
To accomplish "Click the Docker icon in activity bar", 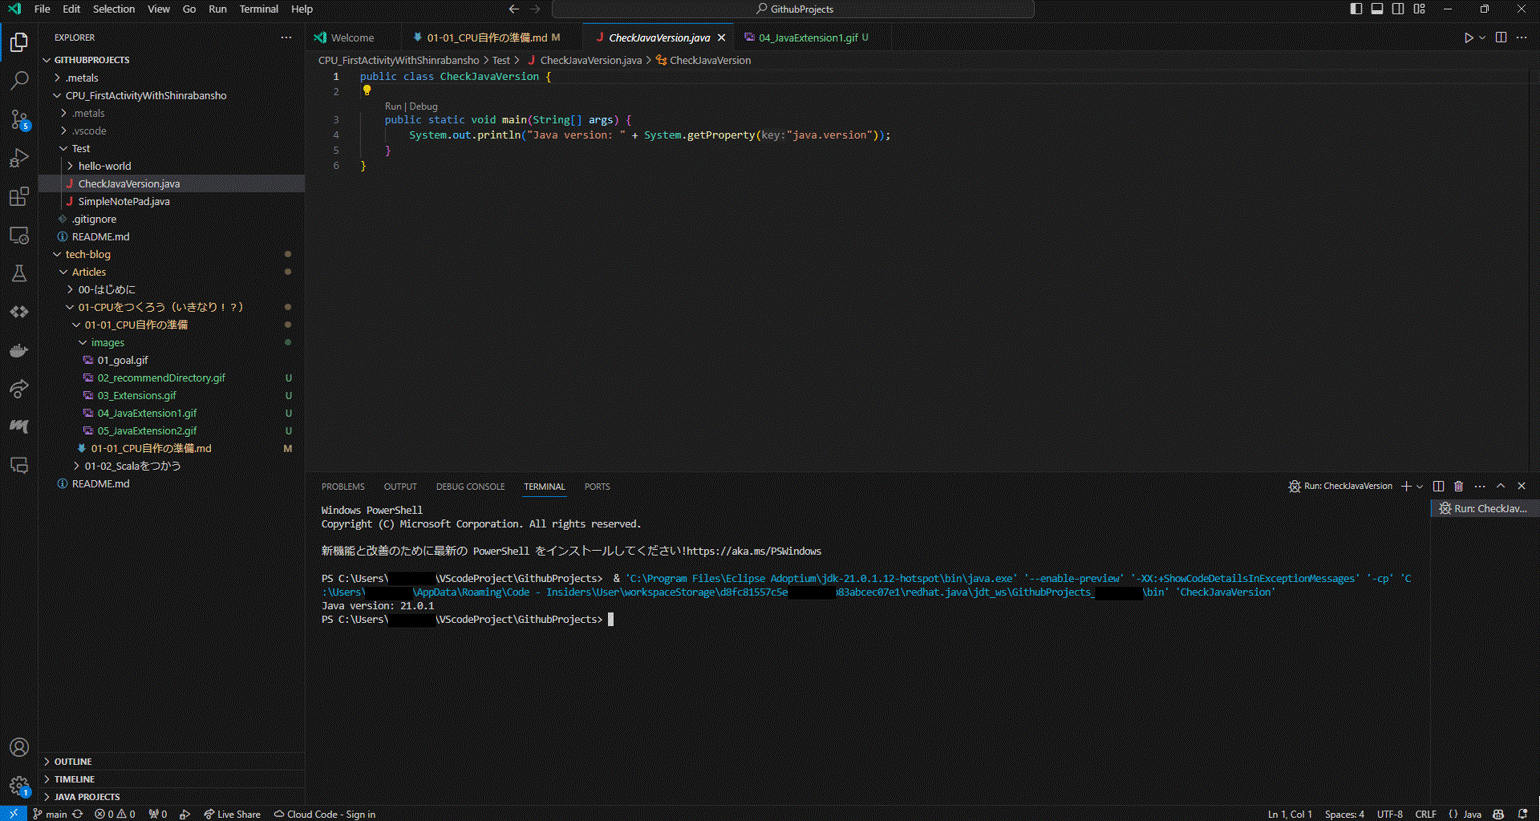I will click(x=19, y=351).
